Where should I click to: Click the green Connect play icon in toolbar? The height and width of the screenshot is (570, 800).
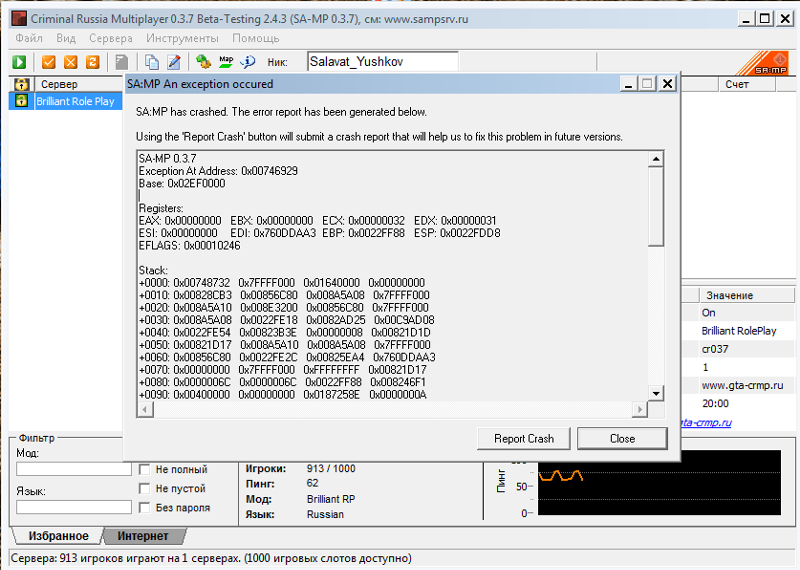click(x=19, y=62)
